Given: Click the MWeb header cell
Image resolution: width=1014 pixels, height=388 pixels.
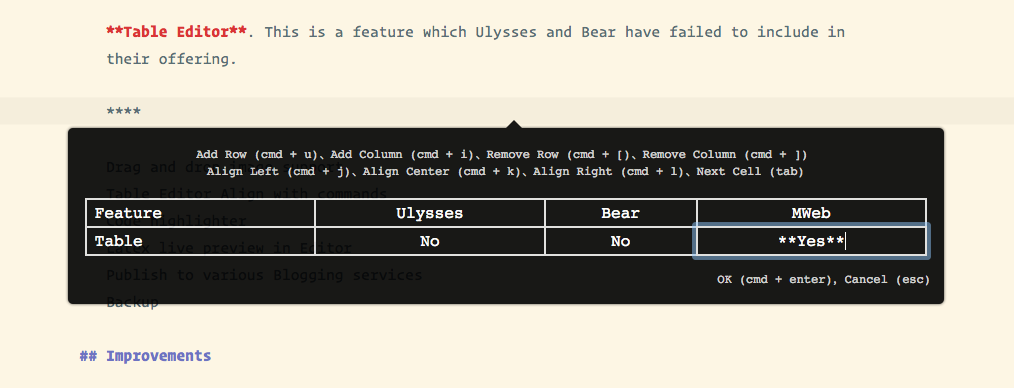Looking at the screenshot, I should [x=811, y=213].
